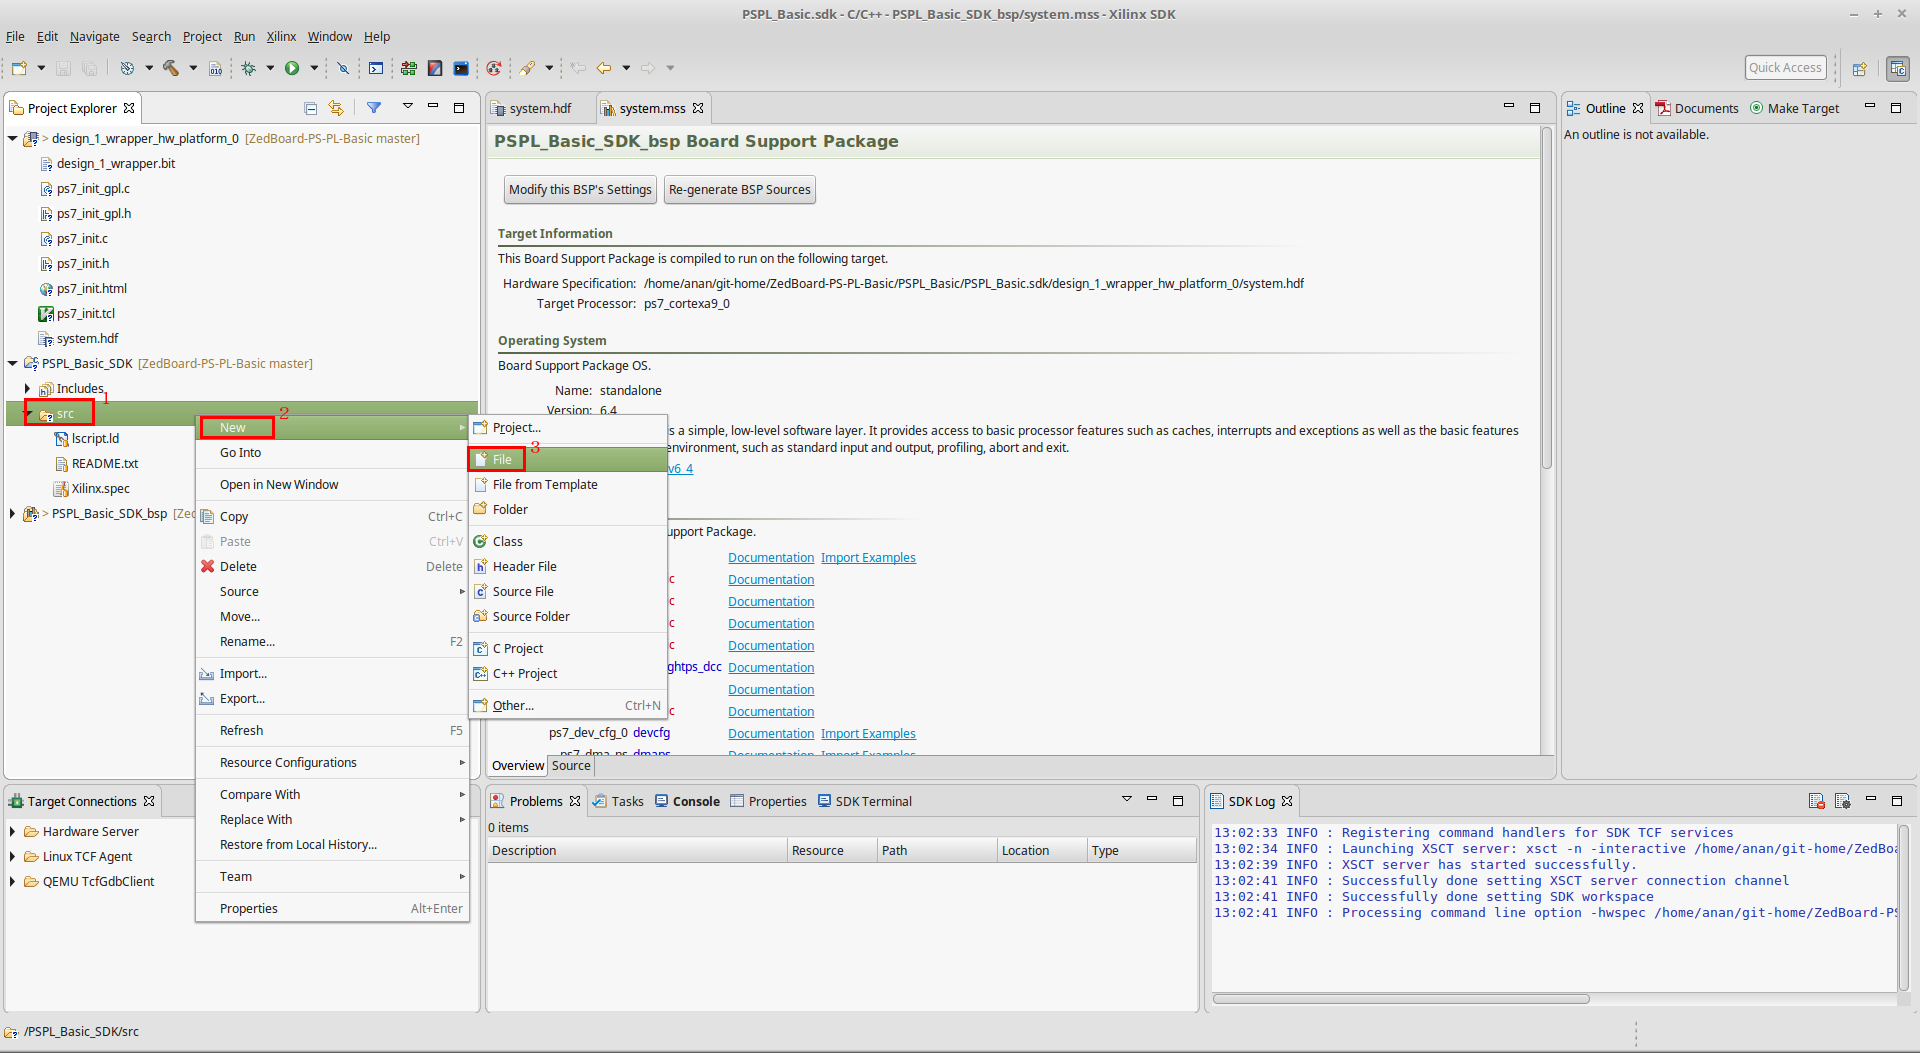Select Folder in the New submenu
The width and height of the screenshot is (1920, 1053).
pos(568,509)
